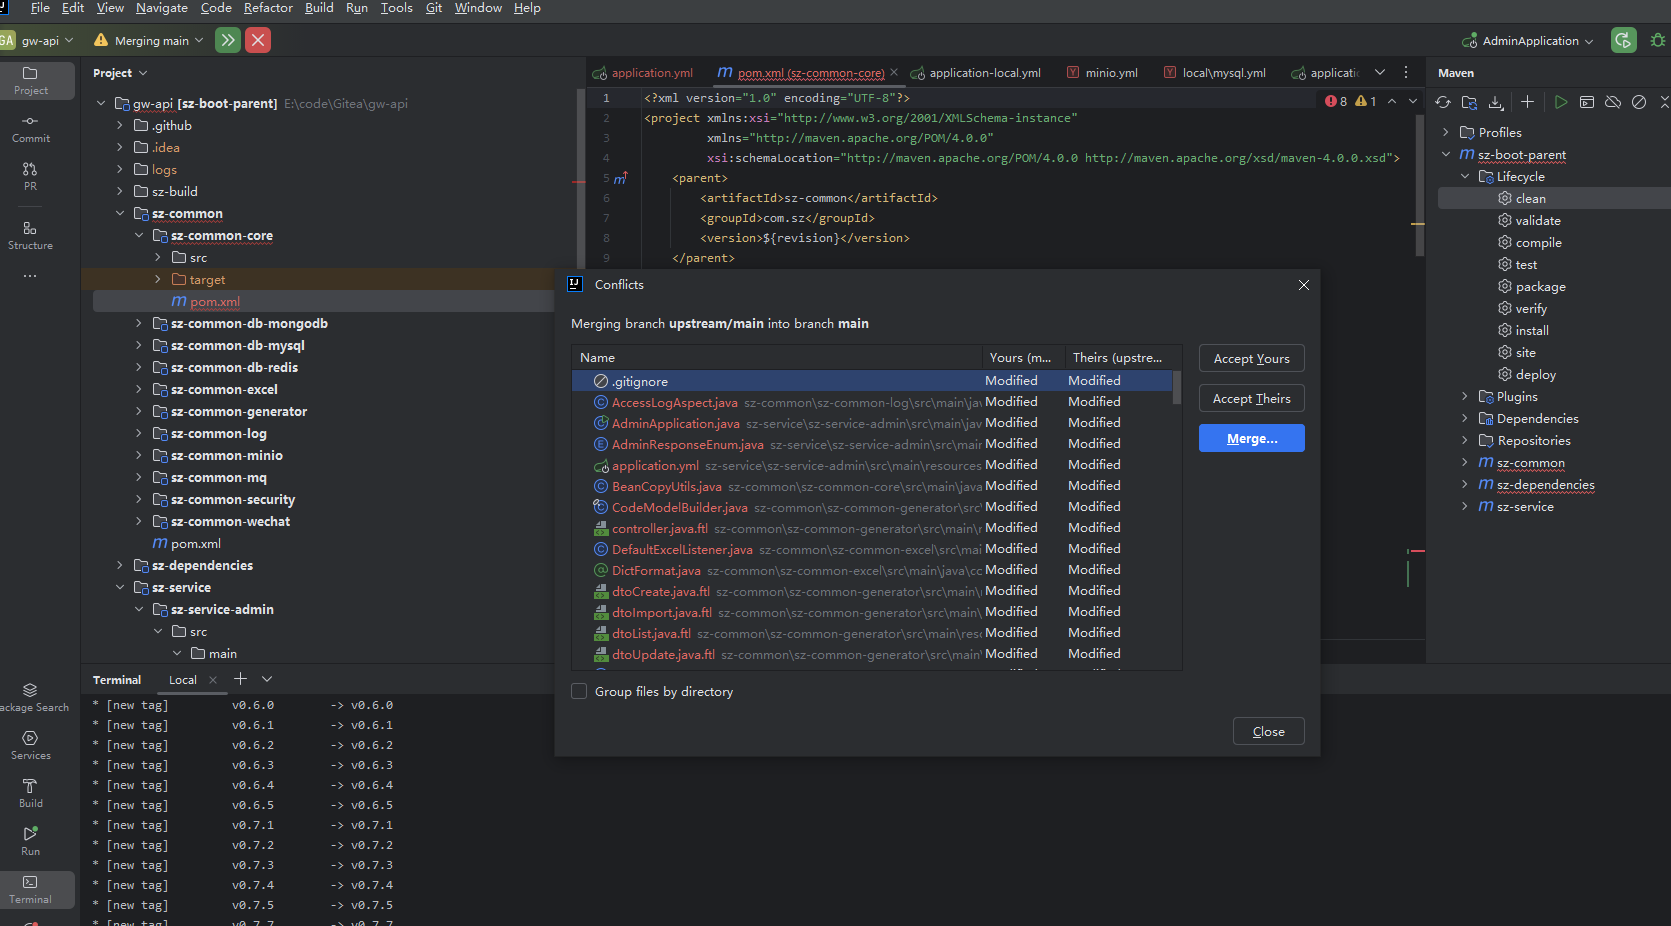The width and height of the screenshot is (1671, 926).
Task: Open the PR (pull requests) tool window
Action: coord(30,177)
